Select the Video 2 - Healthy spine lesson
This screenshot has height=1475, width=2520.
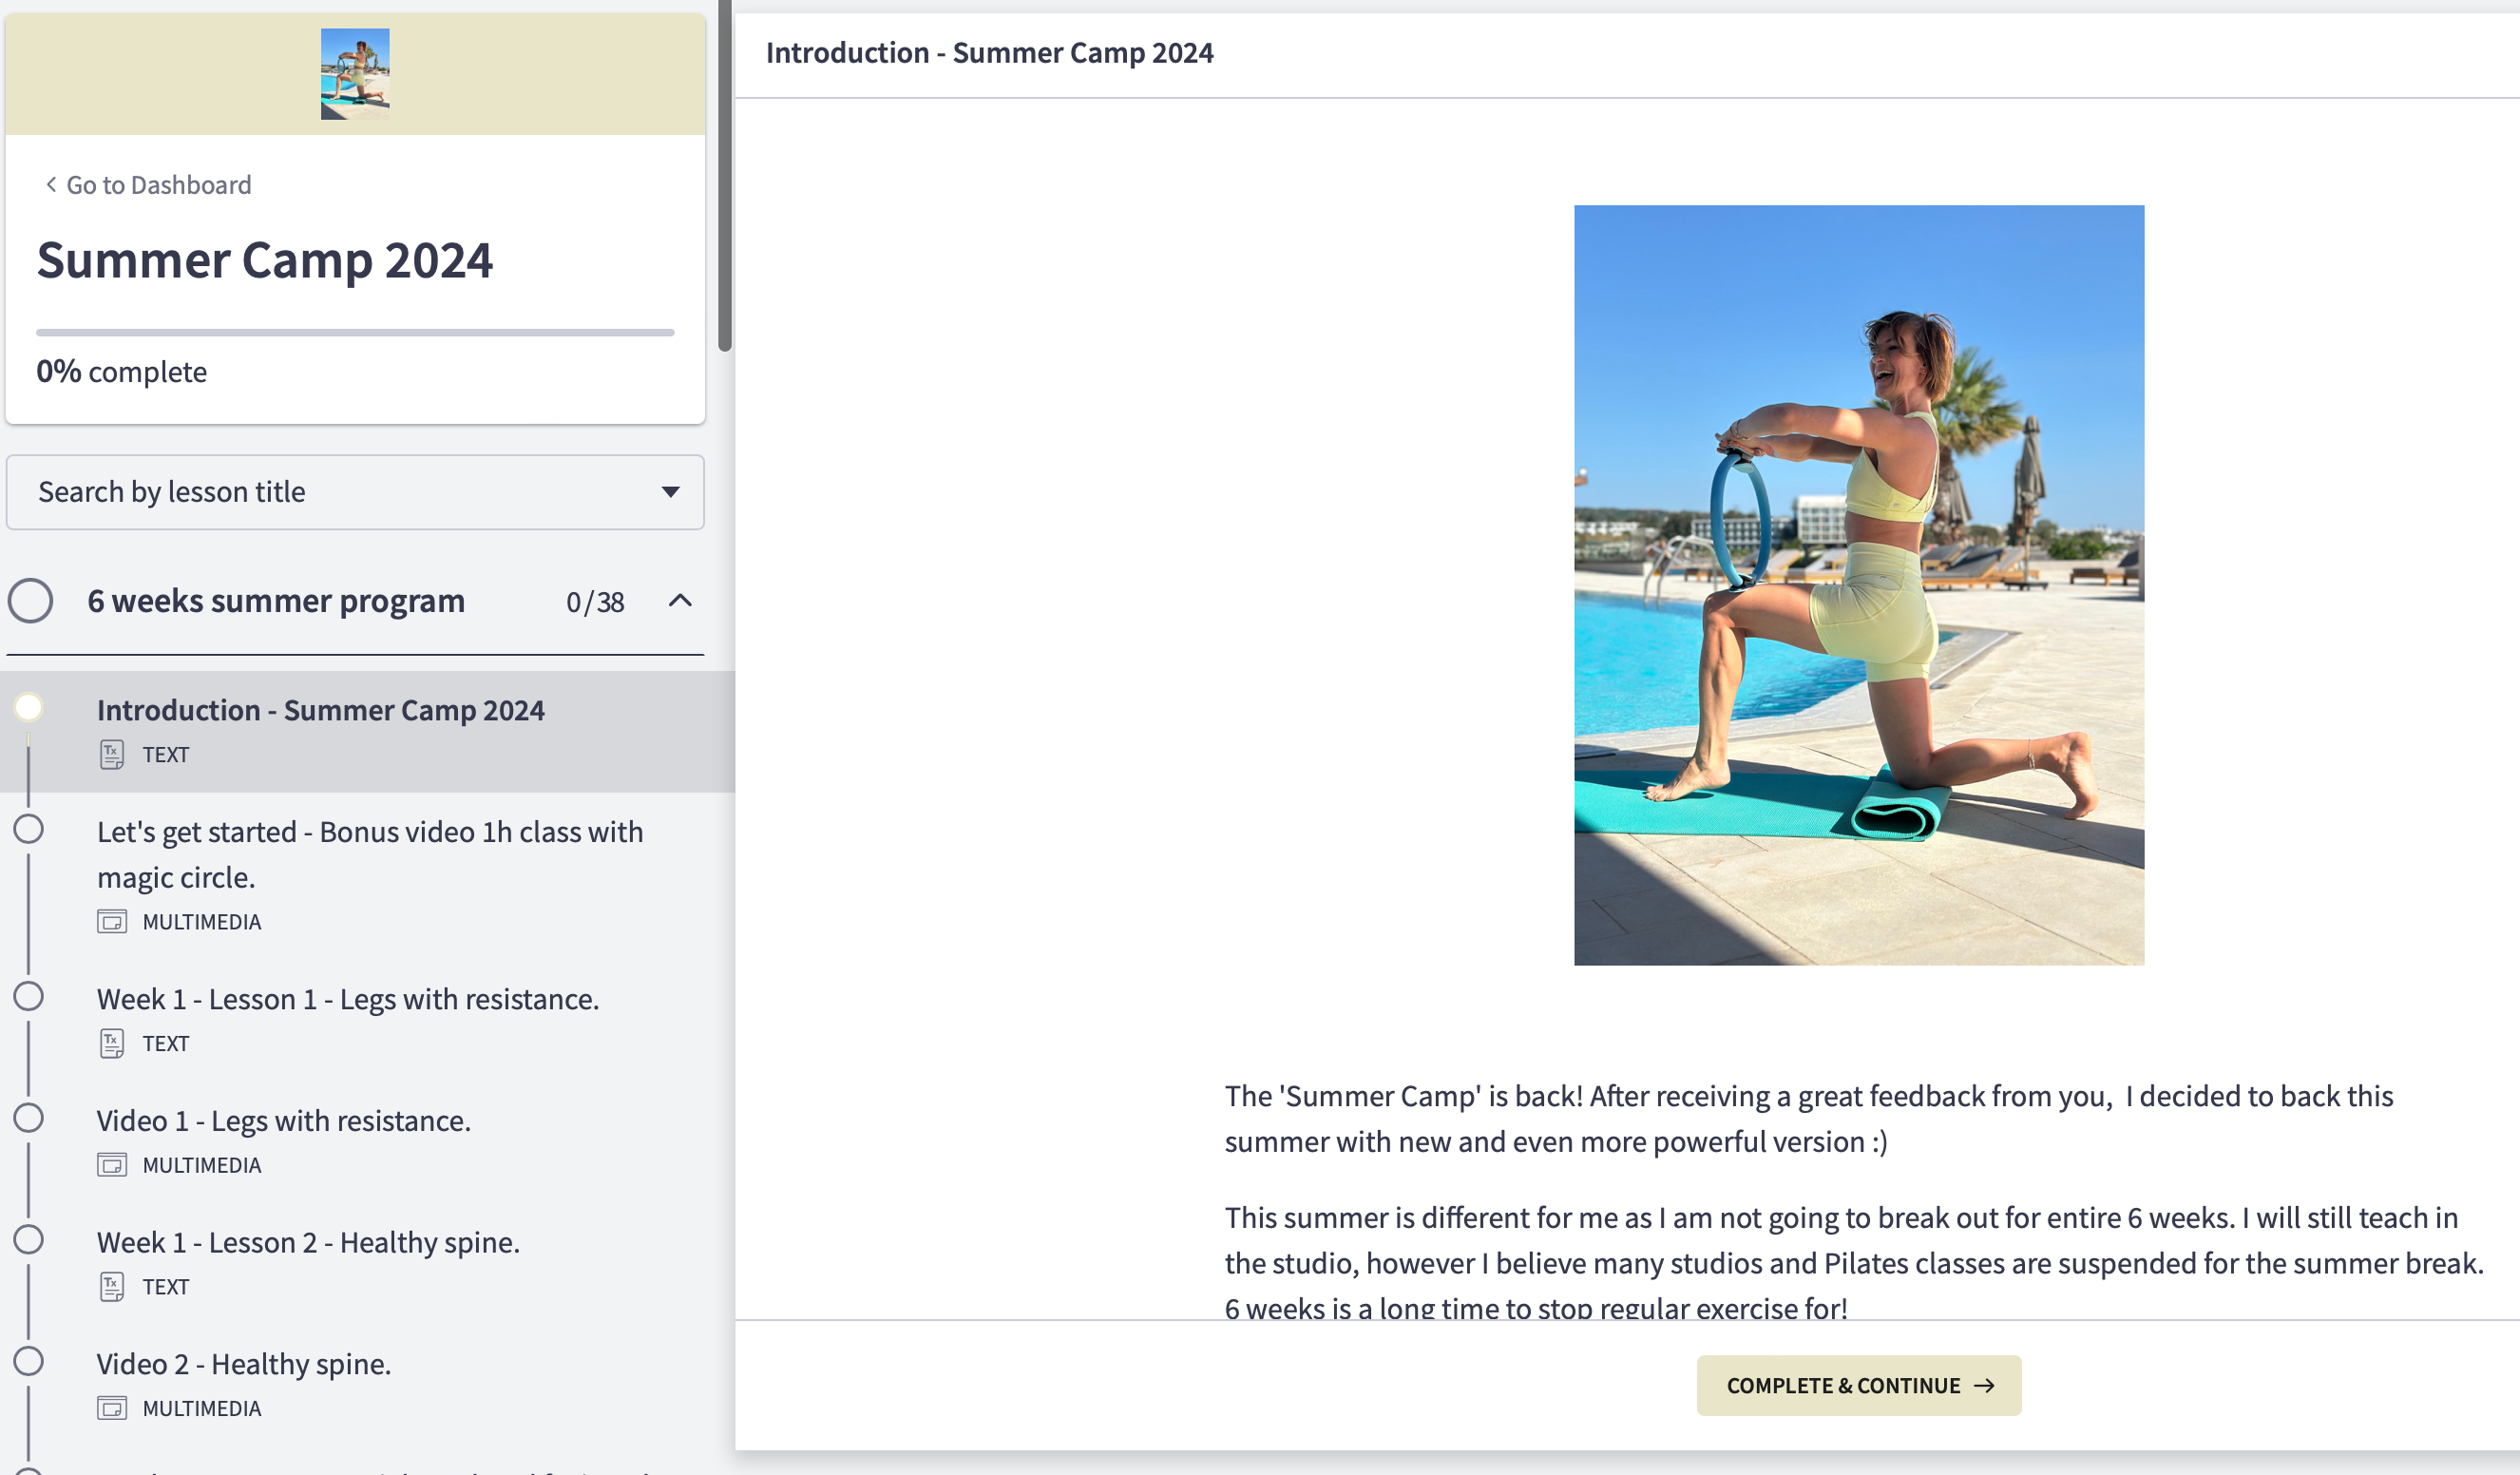243,1363
